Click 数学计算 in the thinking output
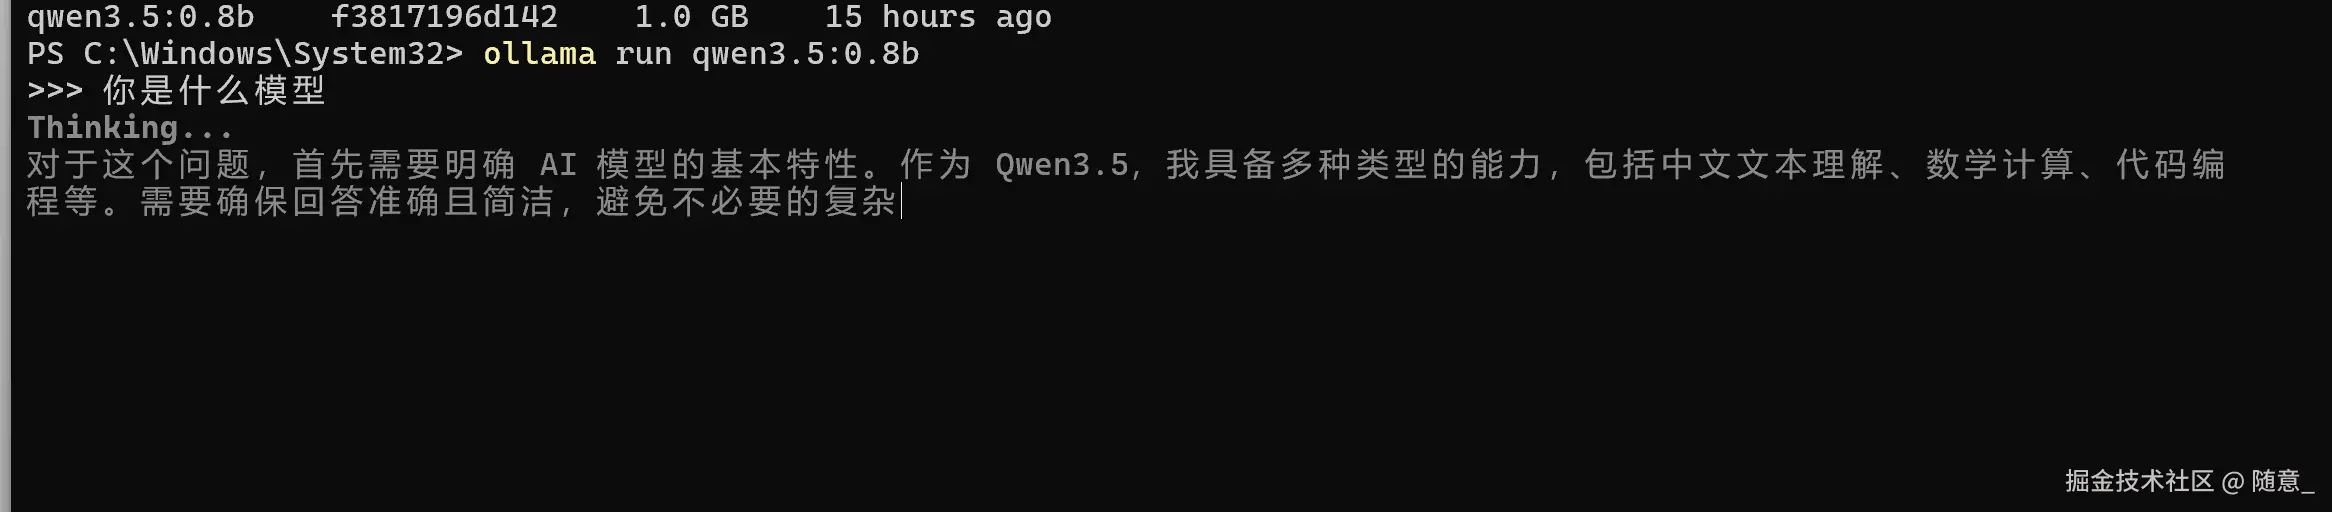The width and height of the screenshot is (2332, 512). tap(2001, 165)
